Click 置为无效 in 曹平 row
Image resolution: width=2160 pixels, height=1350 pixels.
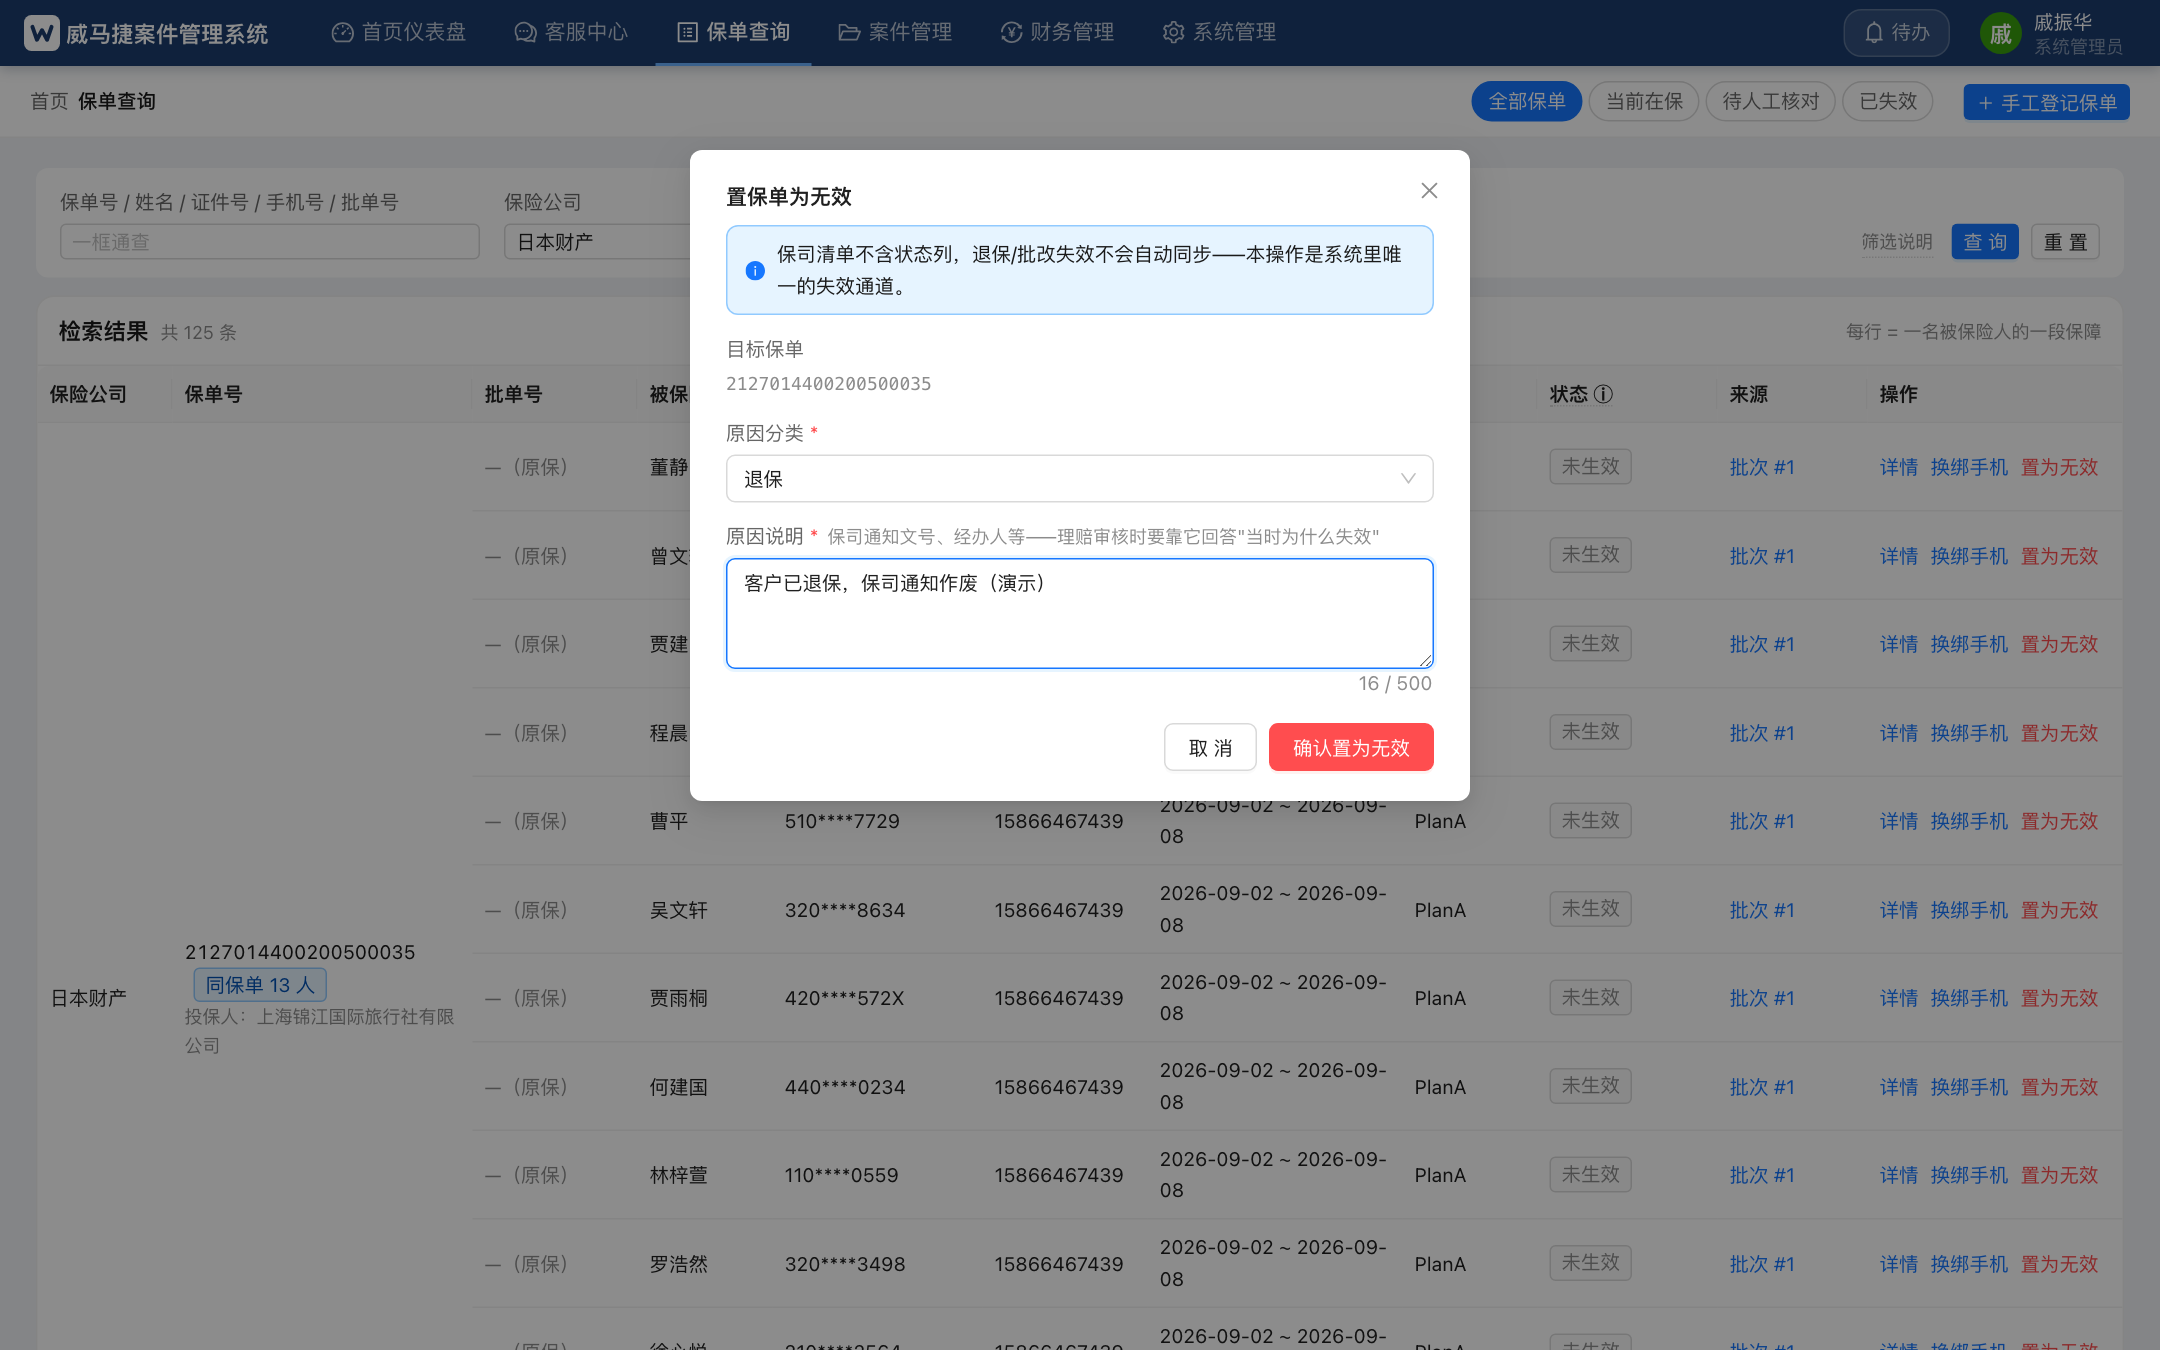point(2060,821)
